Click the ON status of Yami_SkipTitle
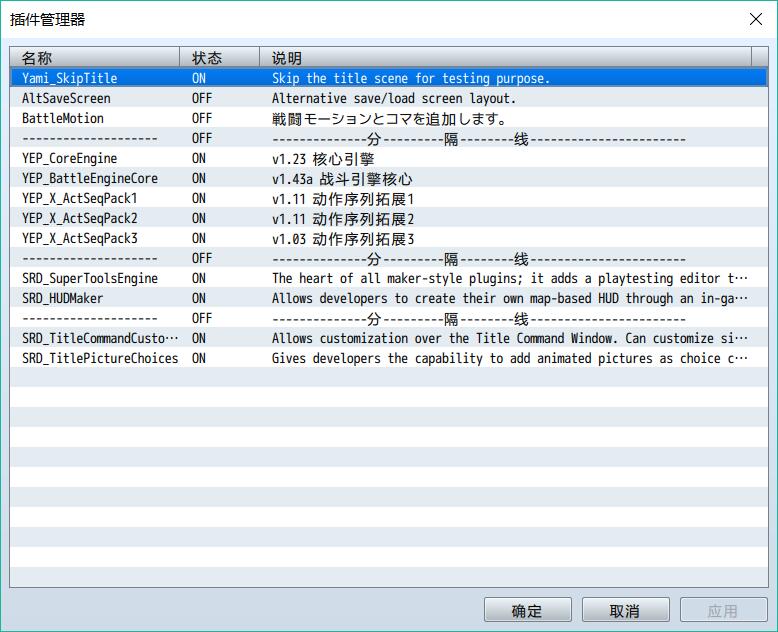The height and width of the screenshot is (632, 778). [x=199, y=78]
